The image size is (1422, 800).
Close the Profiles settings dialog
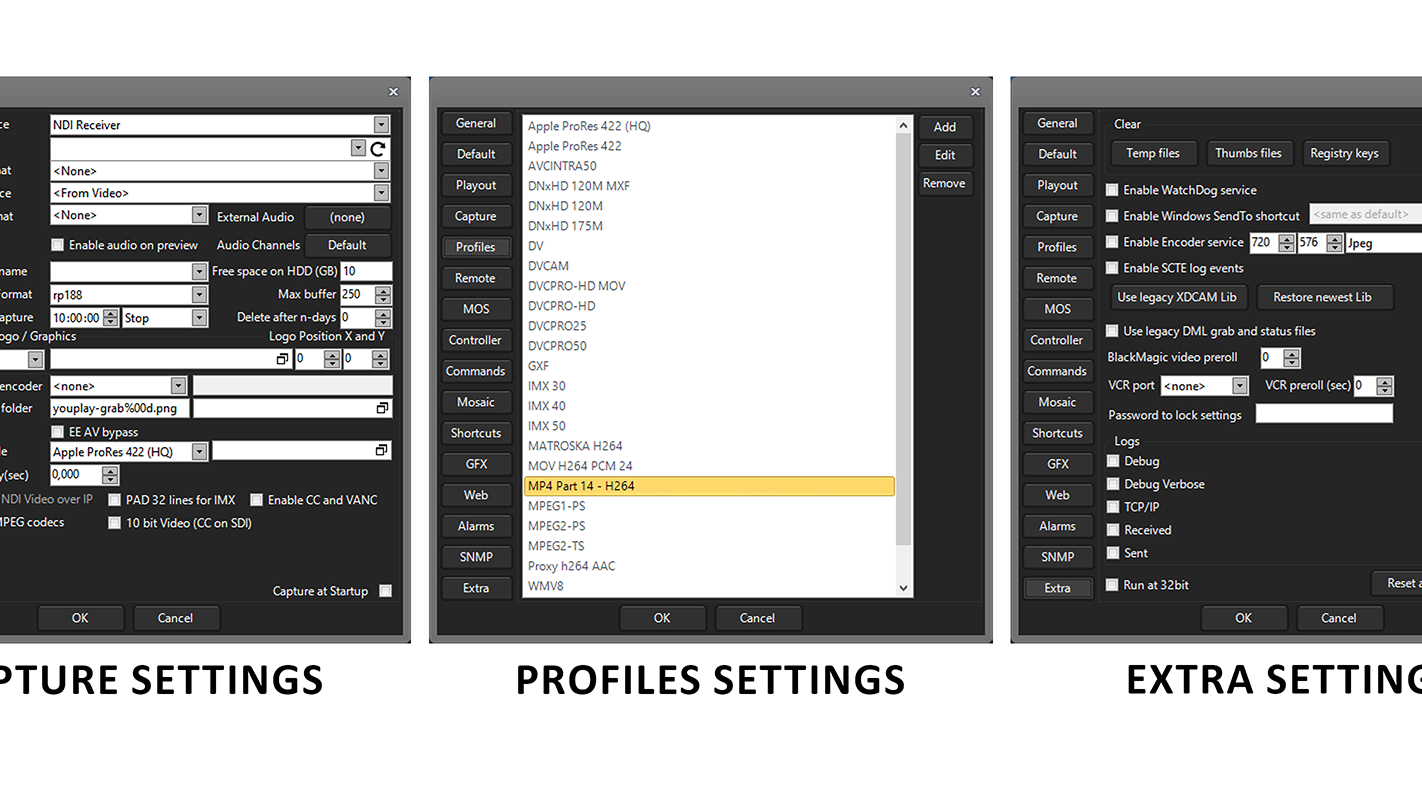point(975,92)
